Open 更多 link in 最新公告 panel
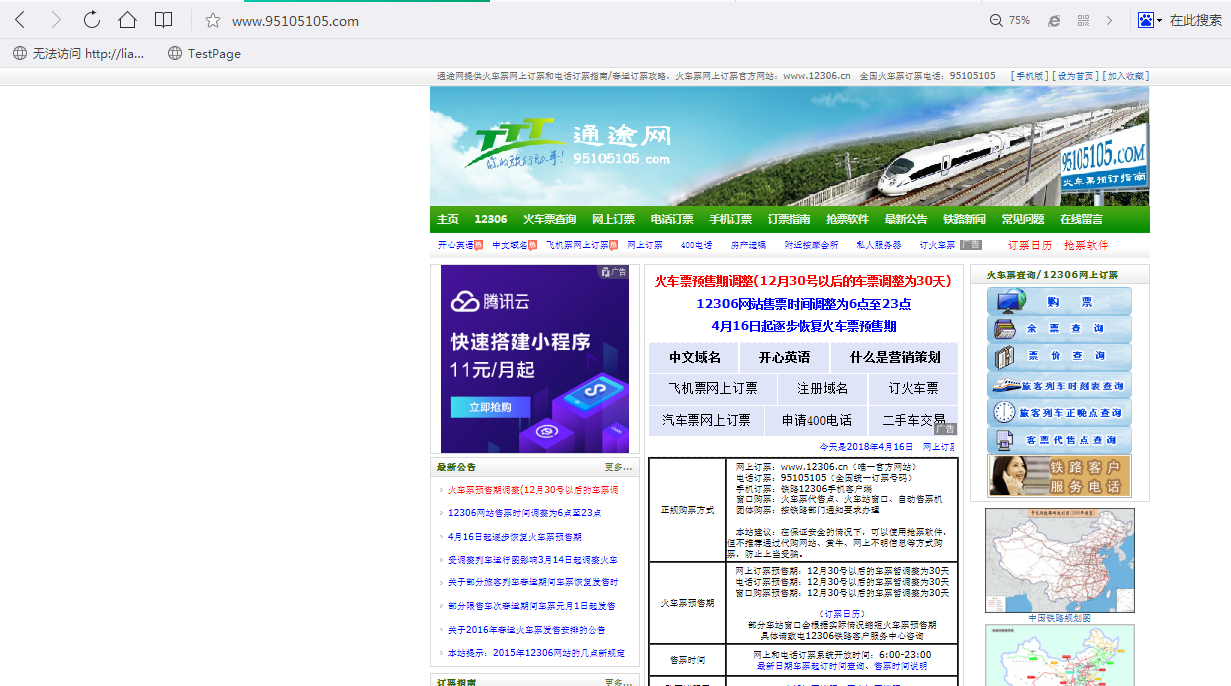The width and height of the screenshot is (1231, 686). click(x=618, y=467)
